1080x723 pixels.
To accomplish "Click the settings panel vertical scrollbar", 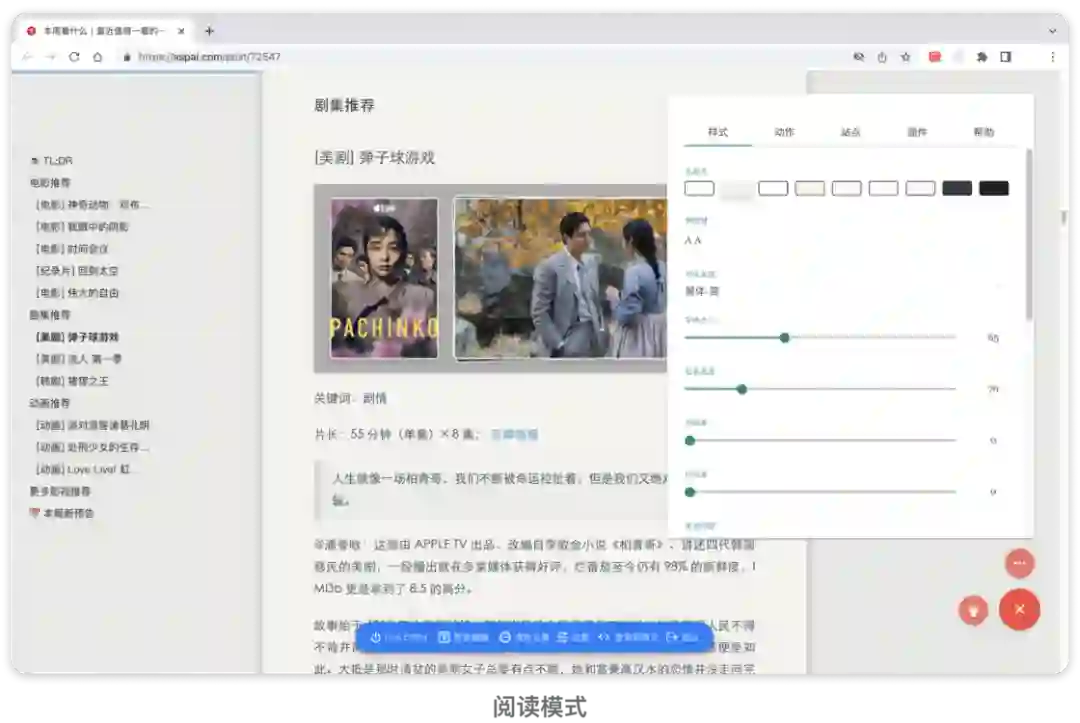I will (x=1029, y=235).
